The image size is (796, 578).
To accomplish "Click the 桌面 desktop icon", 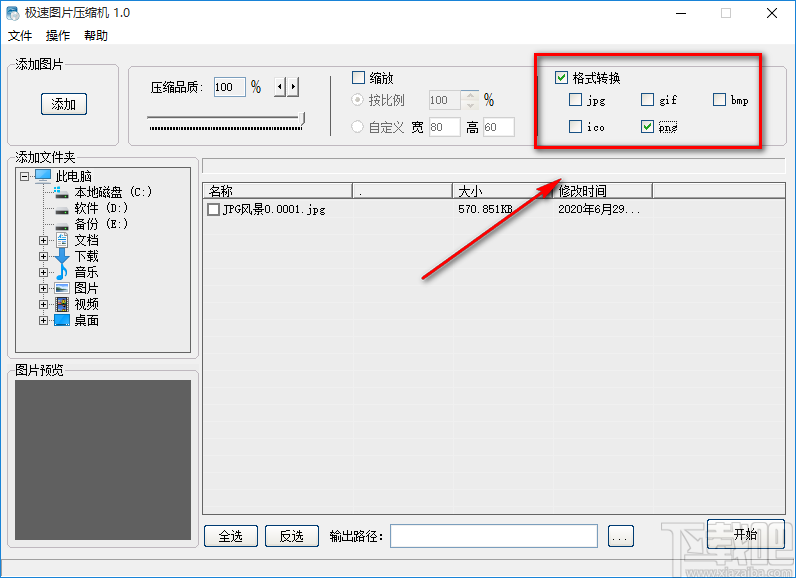I will [62, 320].
